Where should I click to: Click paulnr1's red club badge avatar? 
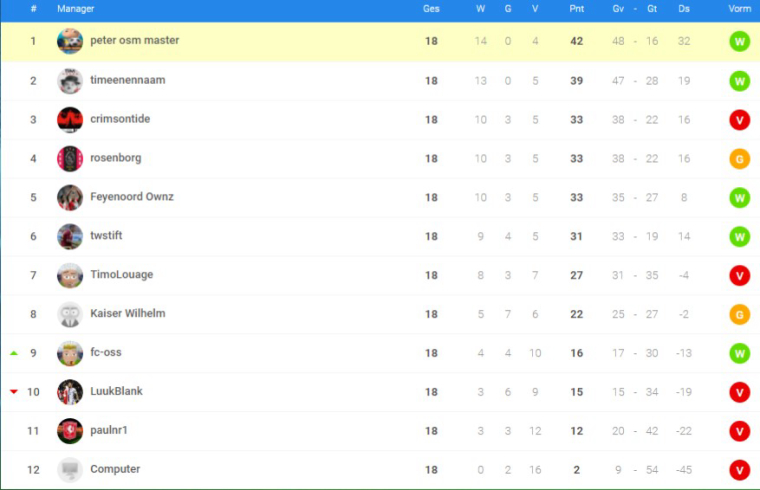pos(70,431)
